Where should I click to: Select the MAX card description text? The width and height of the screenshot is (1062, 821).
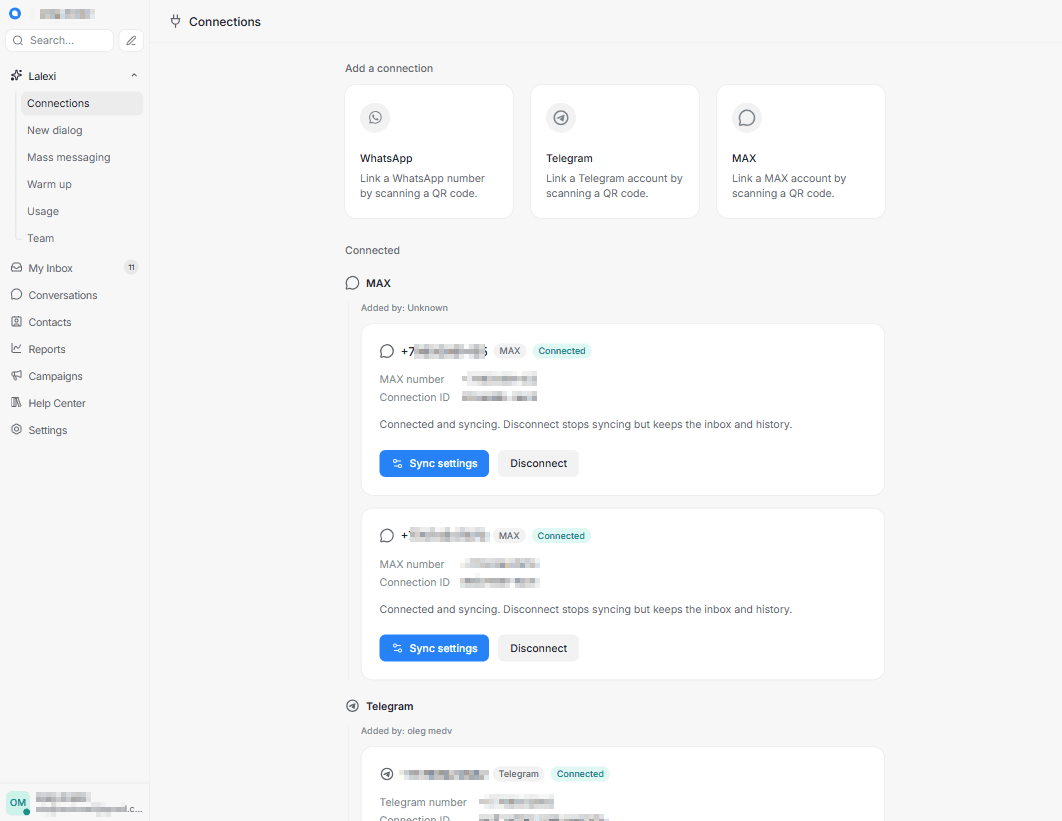tap(789, 186)
